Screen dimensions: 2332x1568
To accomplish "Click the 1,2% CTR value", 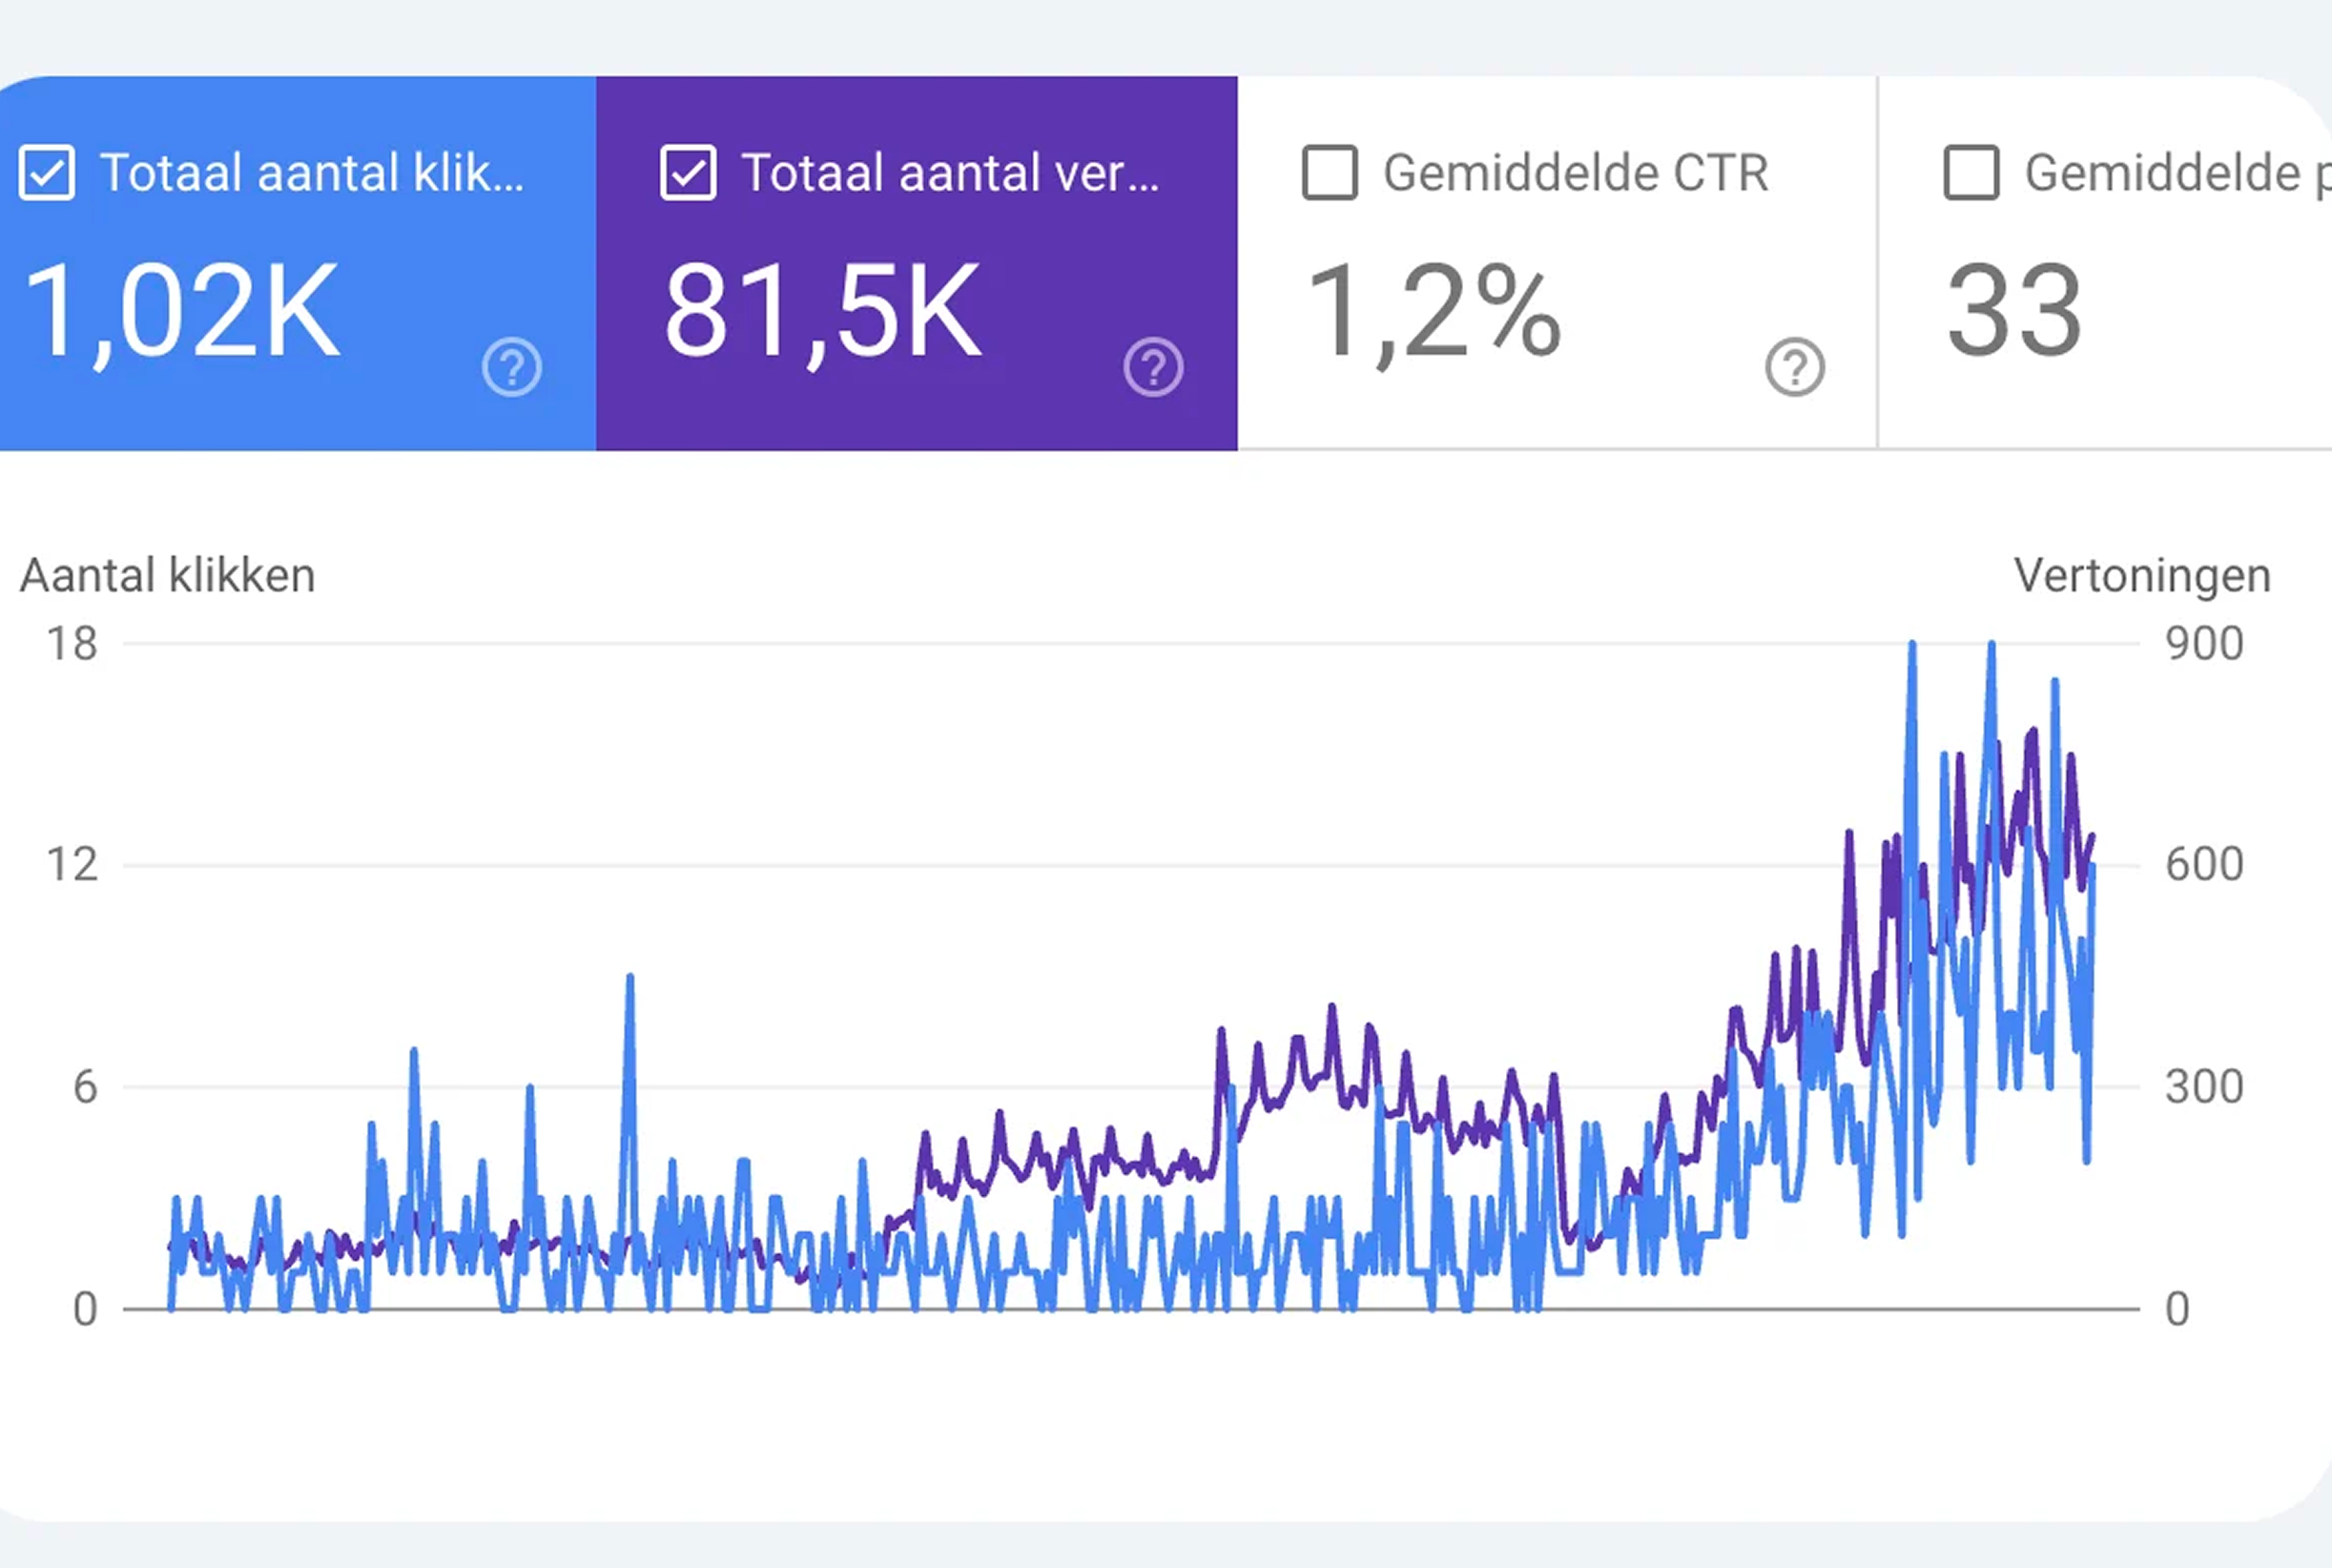I will click(x=1433, y=311).
